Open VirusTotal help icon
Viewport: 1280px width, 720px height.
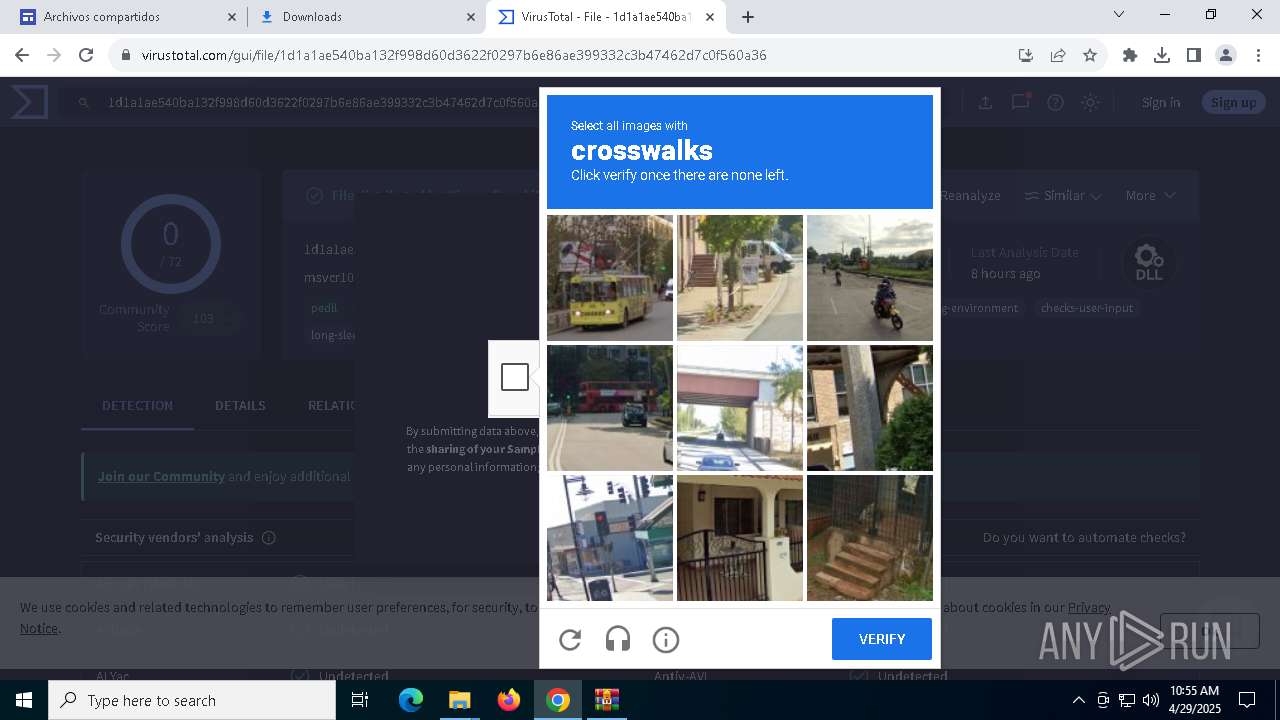1055,102
